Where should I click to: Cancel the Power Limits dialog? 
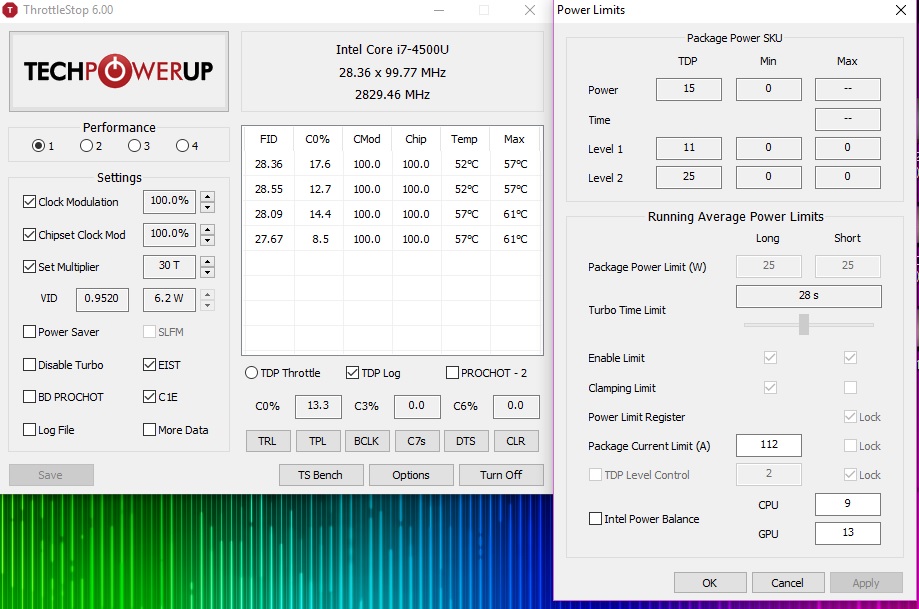788,583
